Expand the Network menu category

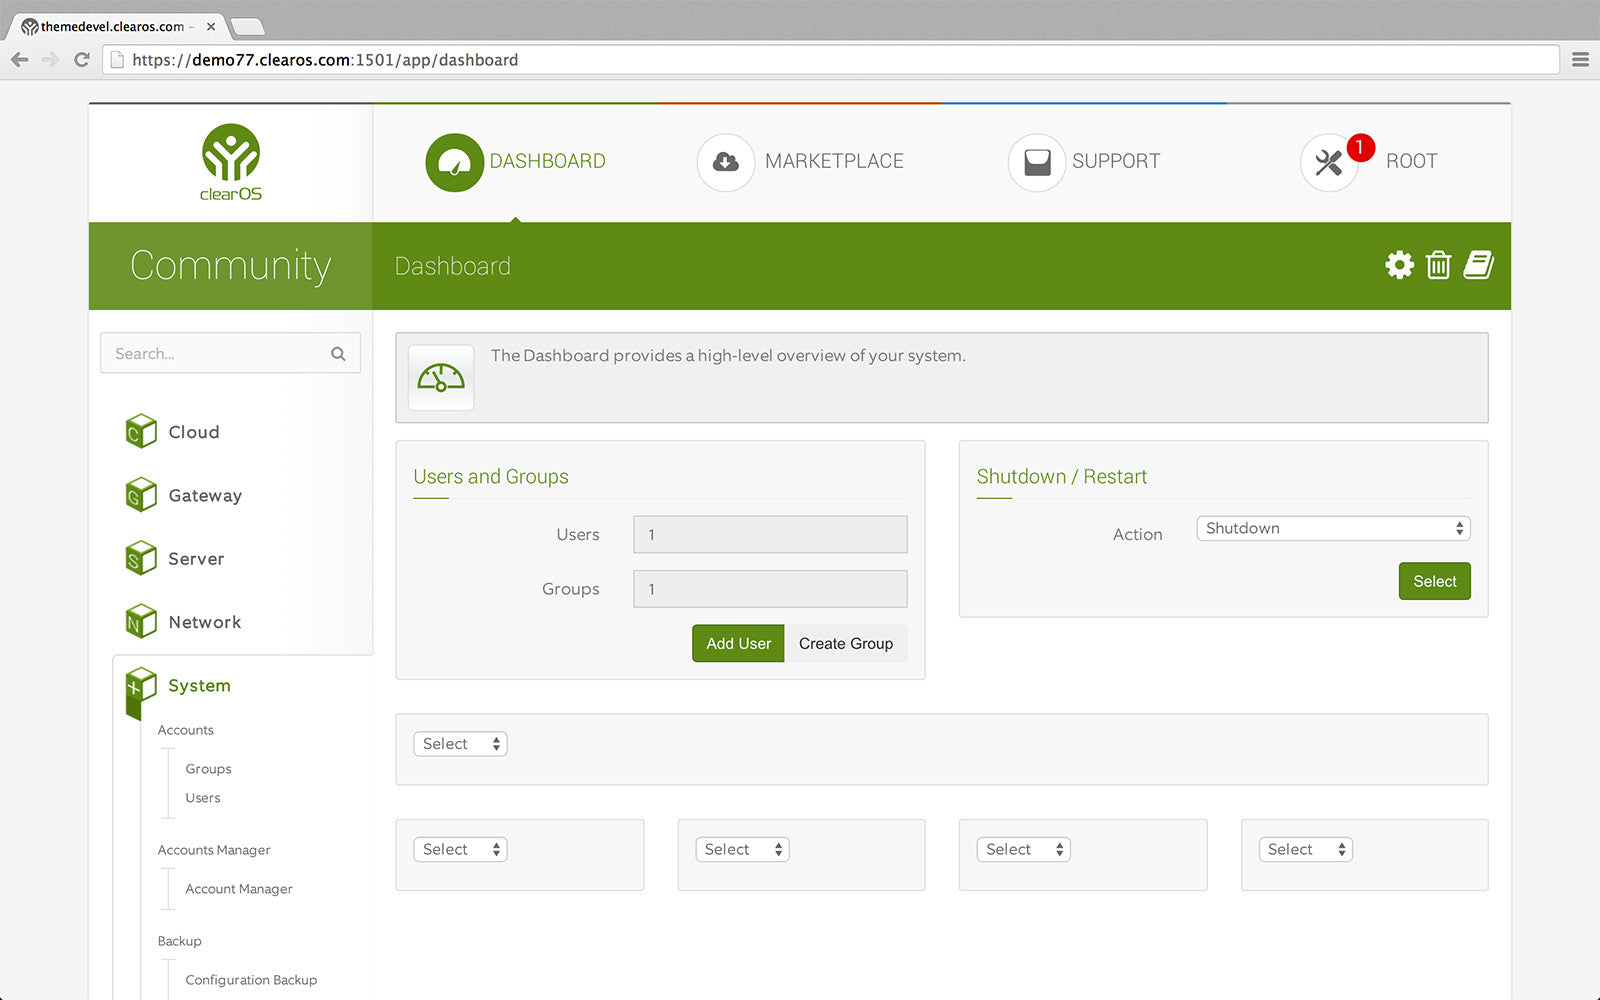tap(205, 622)
